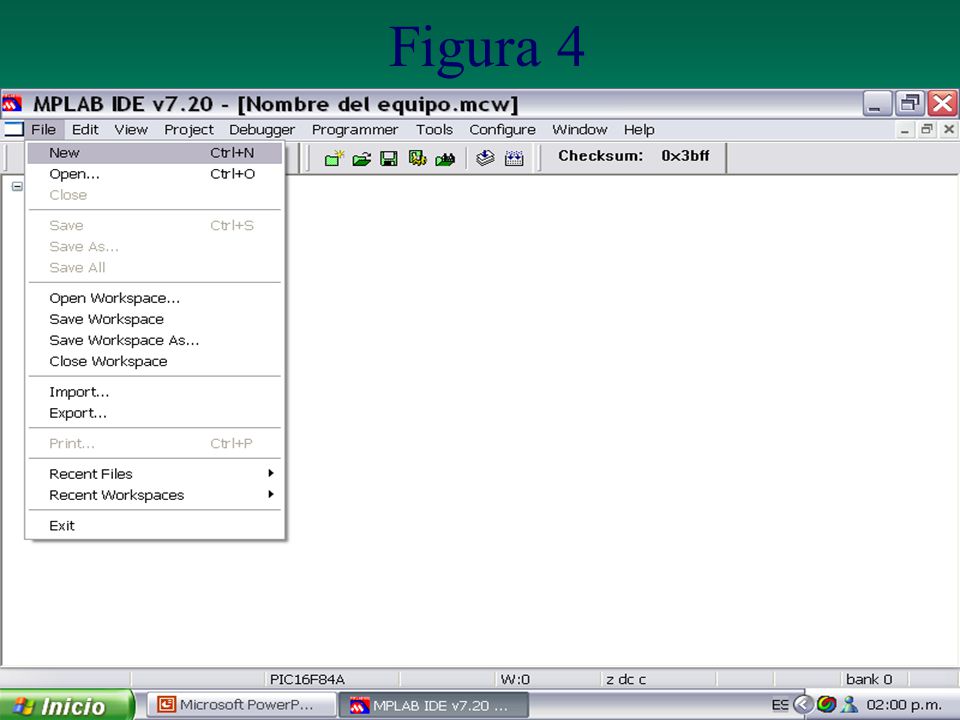Click the ES language indicator in tray
960x720 pixels.
tap(780, 705)
